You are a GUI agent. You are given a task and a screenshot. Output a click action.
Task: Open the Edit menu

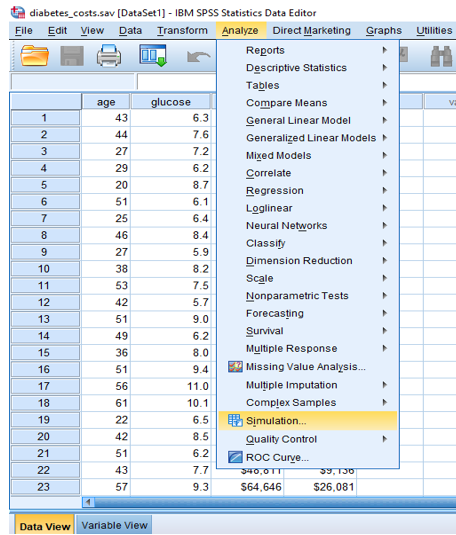click(57, 31)
